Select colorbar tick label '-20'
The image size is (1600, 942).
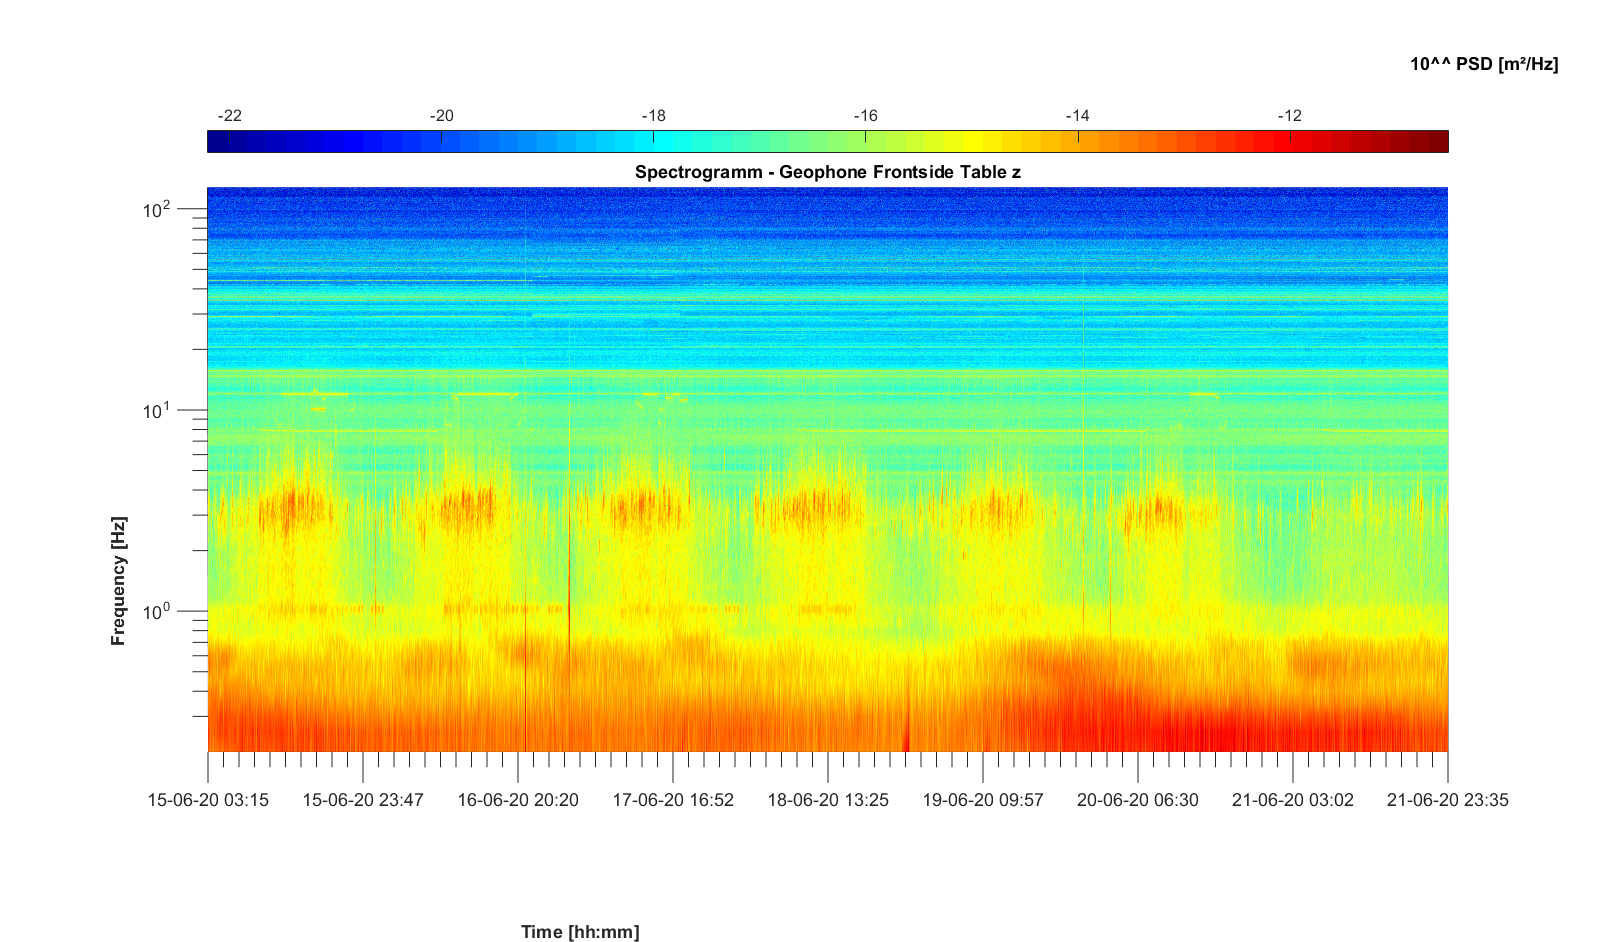click(441, 116)
